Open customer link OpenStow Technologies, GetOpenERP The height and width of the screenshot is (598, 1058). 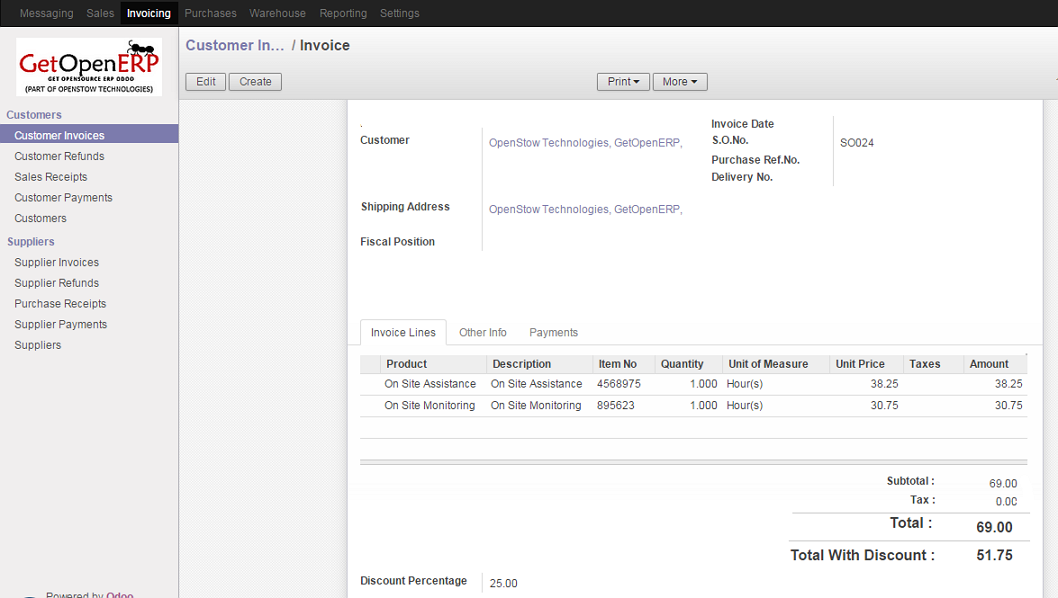[x=585, y=143]
